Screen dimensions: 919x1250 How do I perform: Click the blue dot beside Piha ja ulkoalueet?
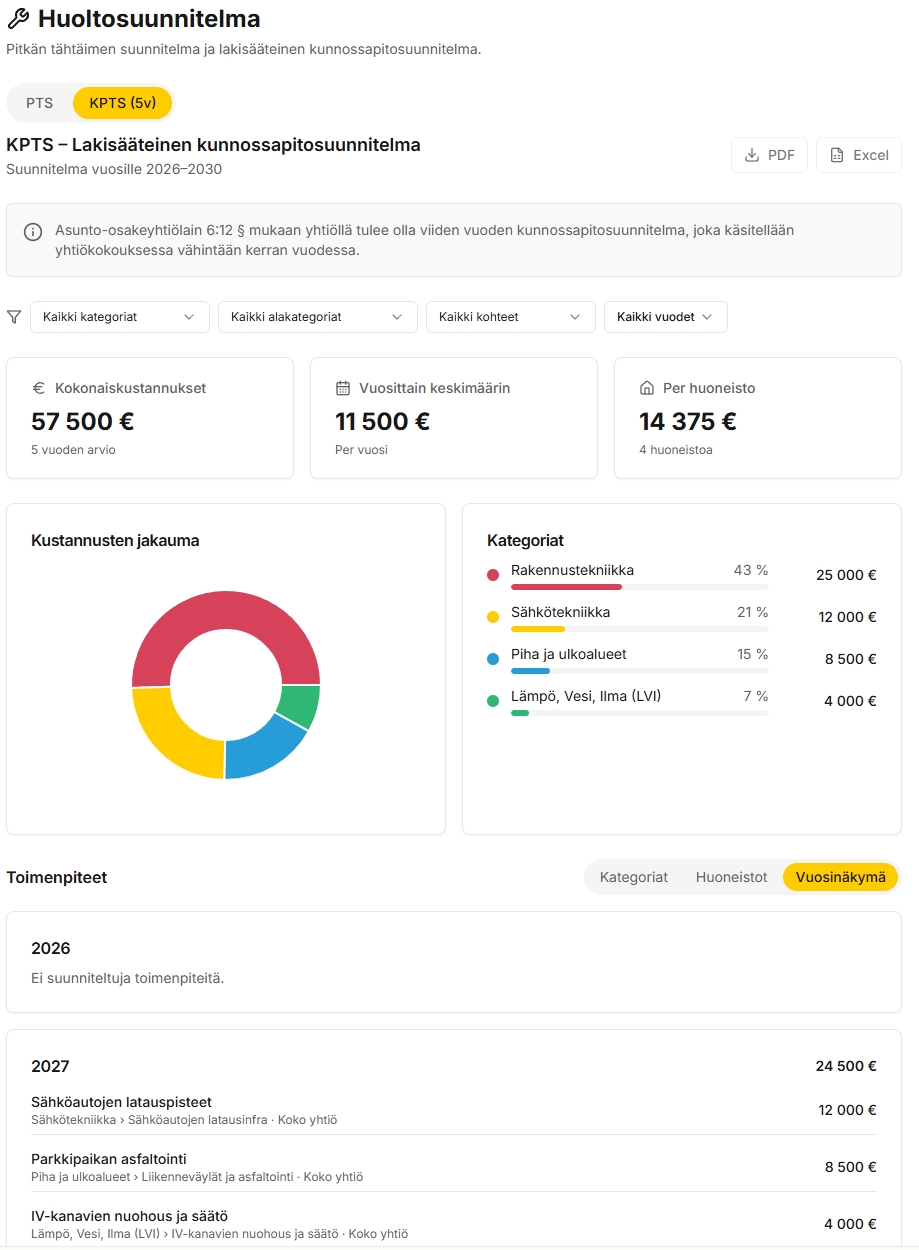coord(493,659)
